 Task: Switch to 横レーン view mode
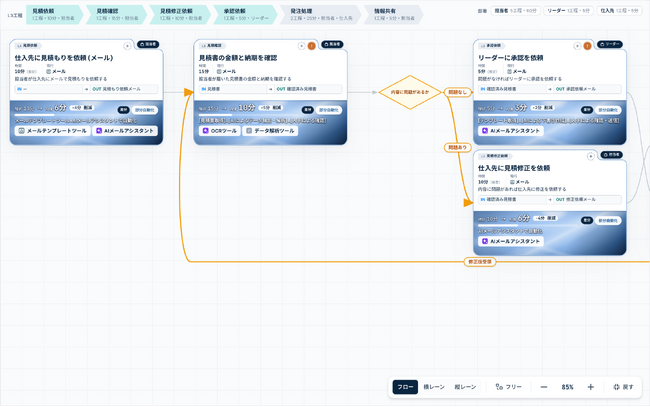(434, 387)
